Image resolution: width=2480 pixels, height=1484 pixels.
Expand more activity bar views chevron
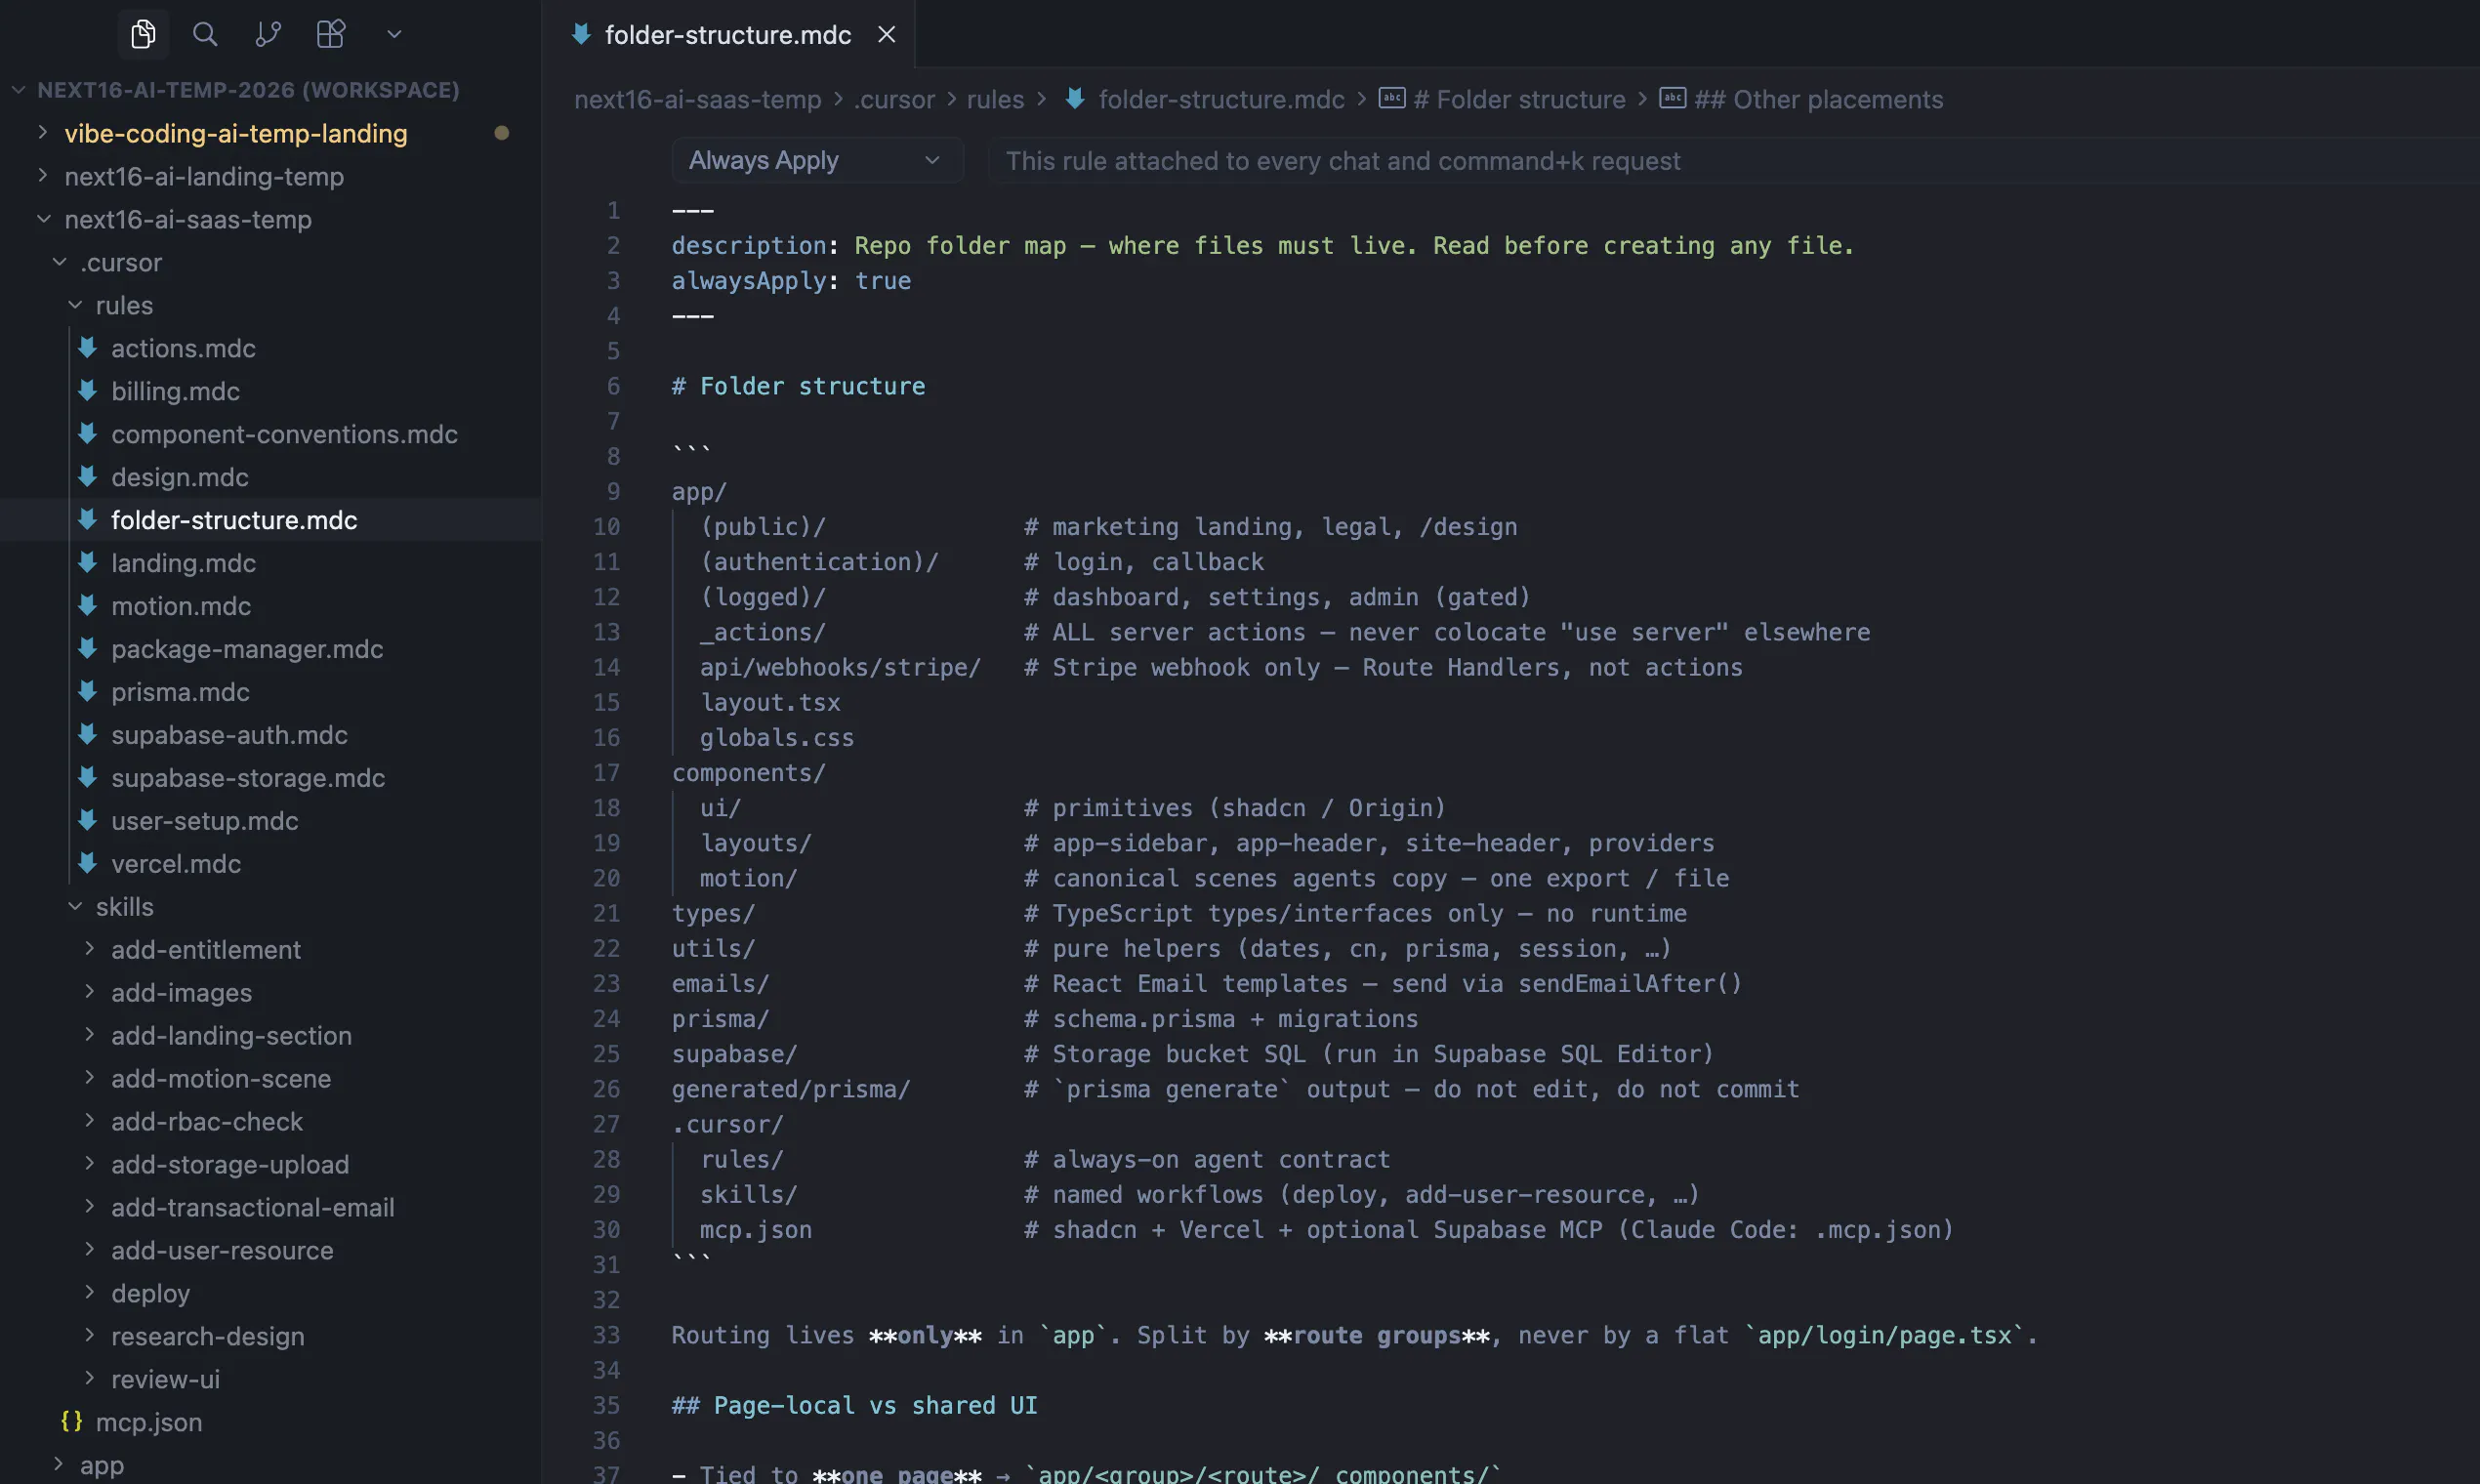(394, 34)
